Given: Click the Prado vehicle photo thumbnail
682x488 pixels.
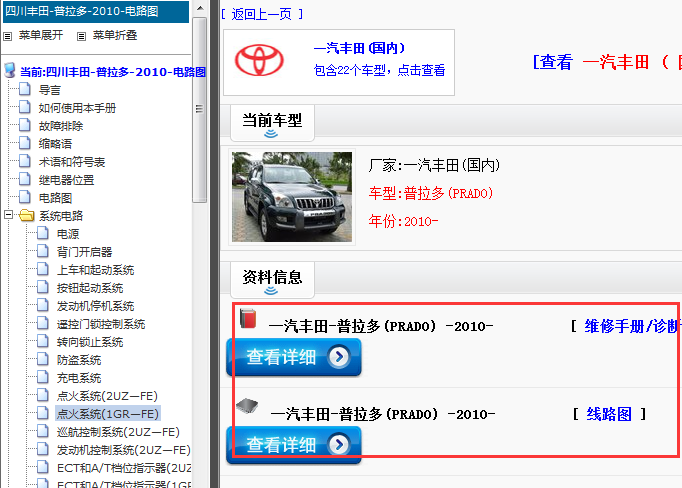Looking at the screenshot, I should [x=292, y=197].
